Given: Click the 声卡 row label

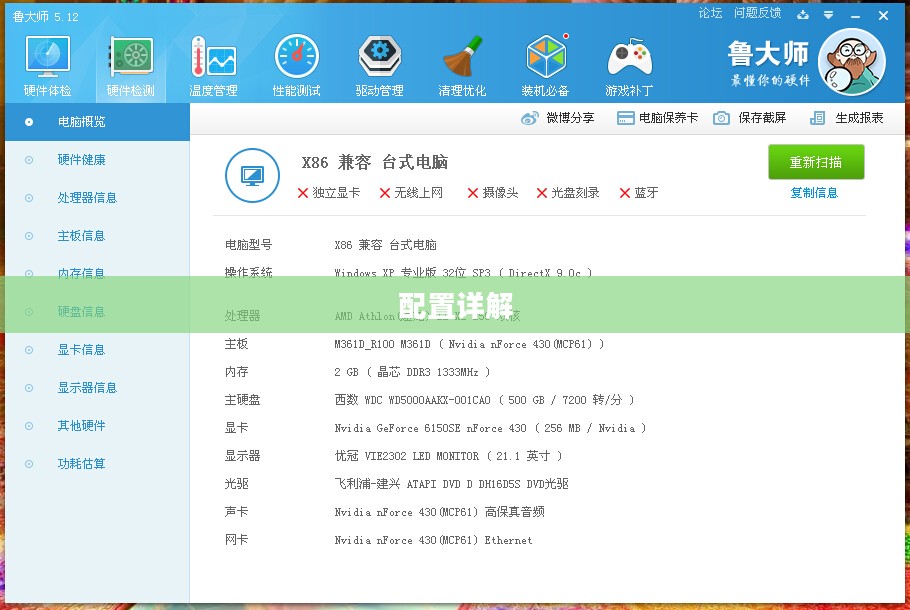Looking at the screenshot, I should click(236, 512).
